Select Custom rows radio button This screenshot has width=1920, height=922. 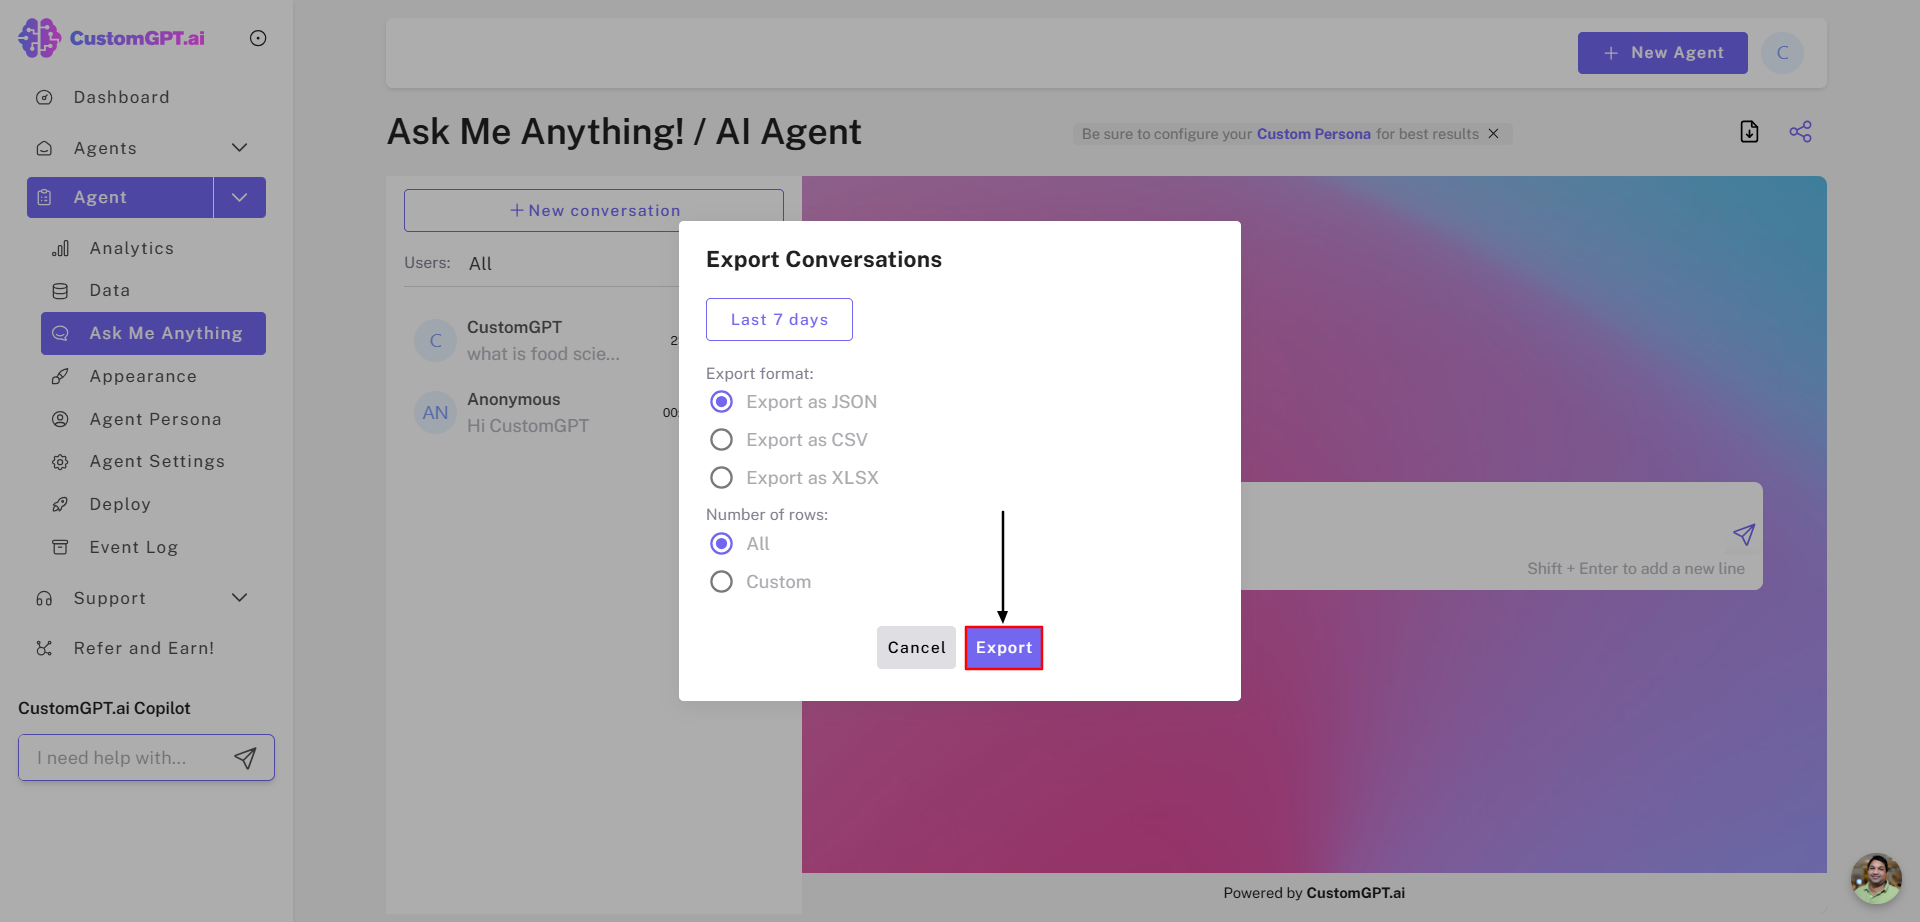(x=721, y=582)
